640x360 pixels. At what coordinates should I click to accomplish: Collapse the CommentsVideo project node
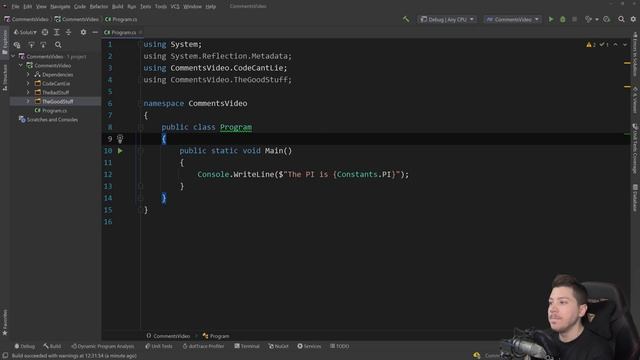(21, 65)
